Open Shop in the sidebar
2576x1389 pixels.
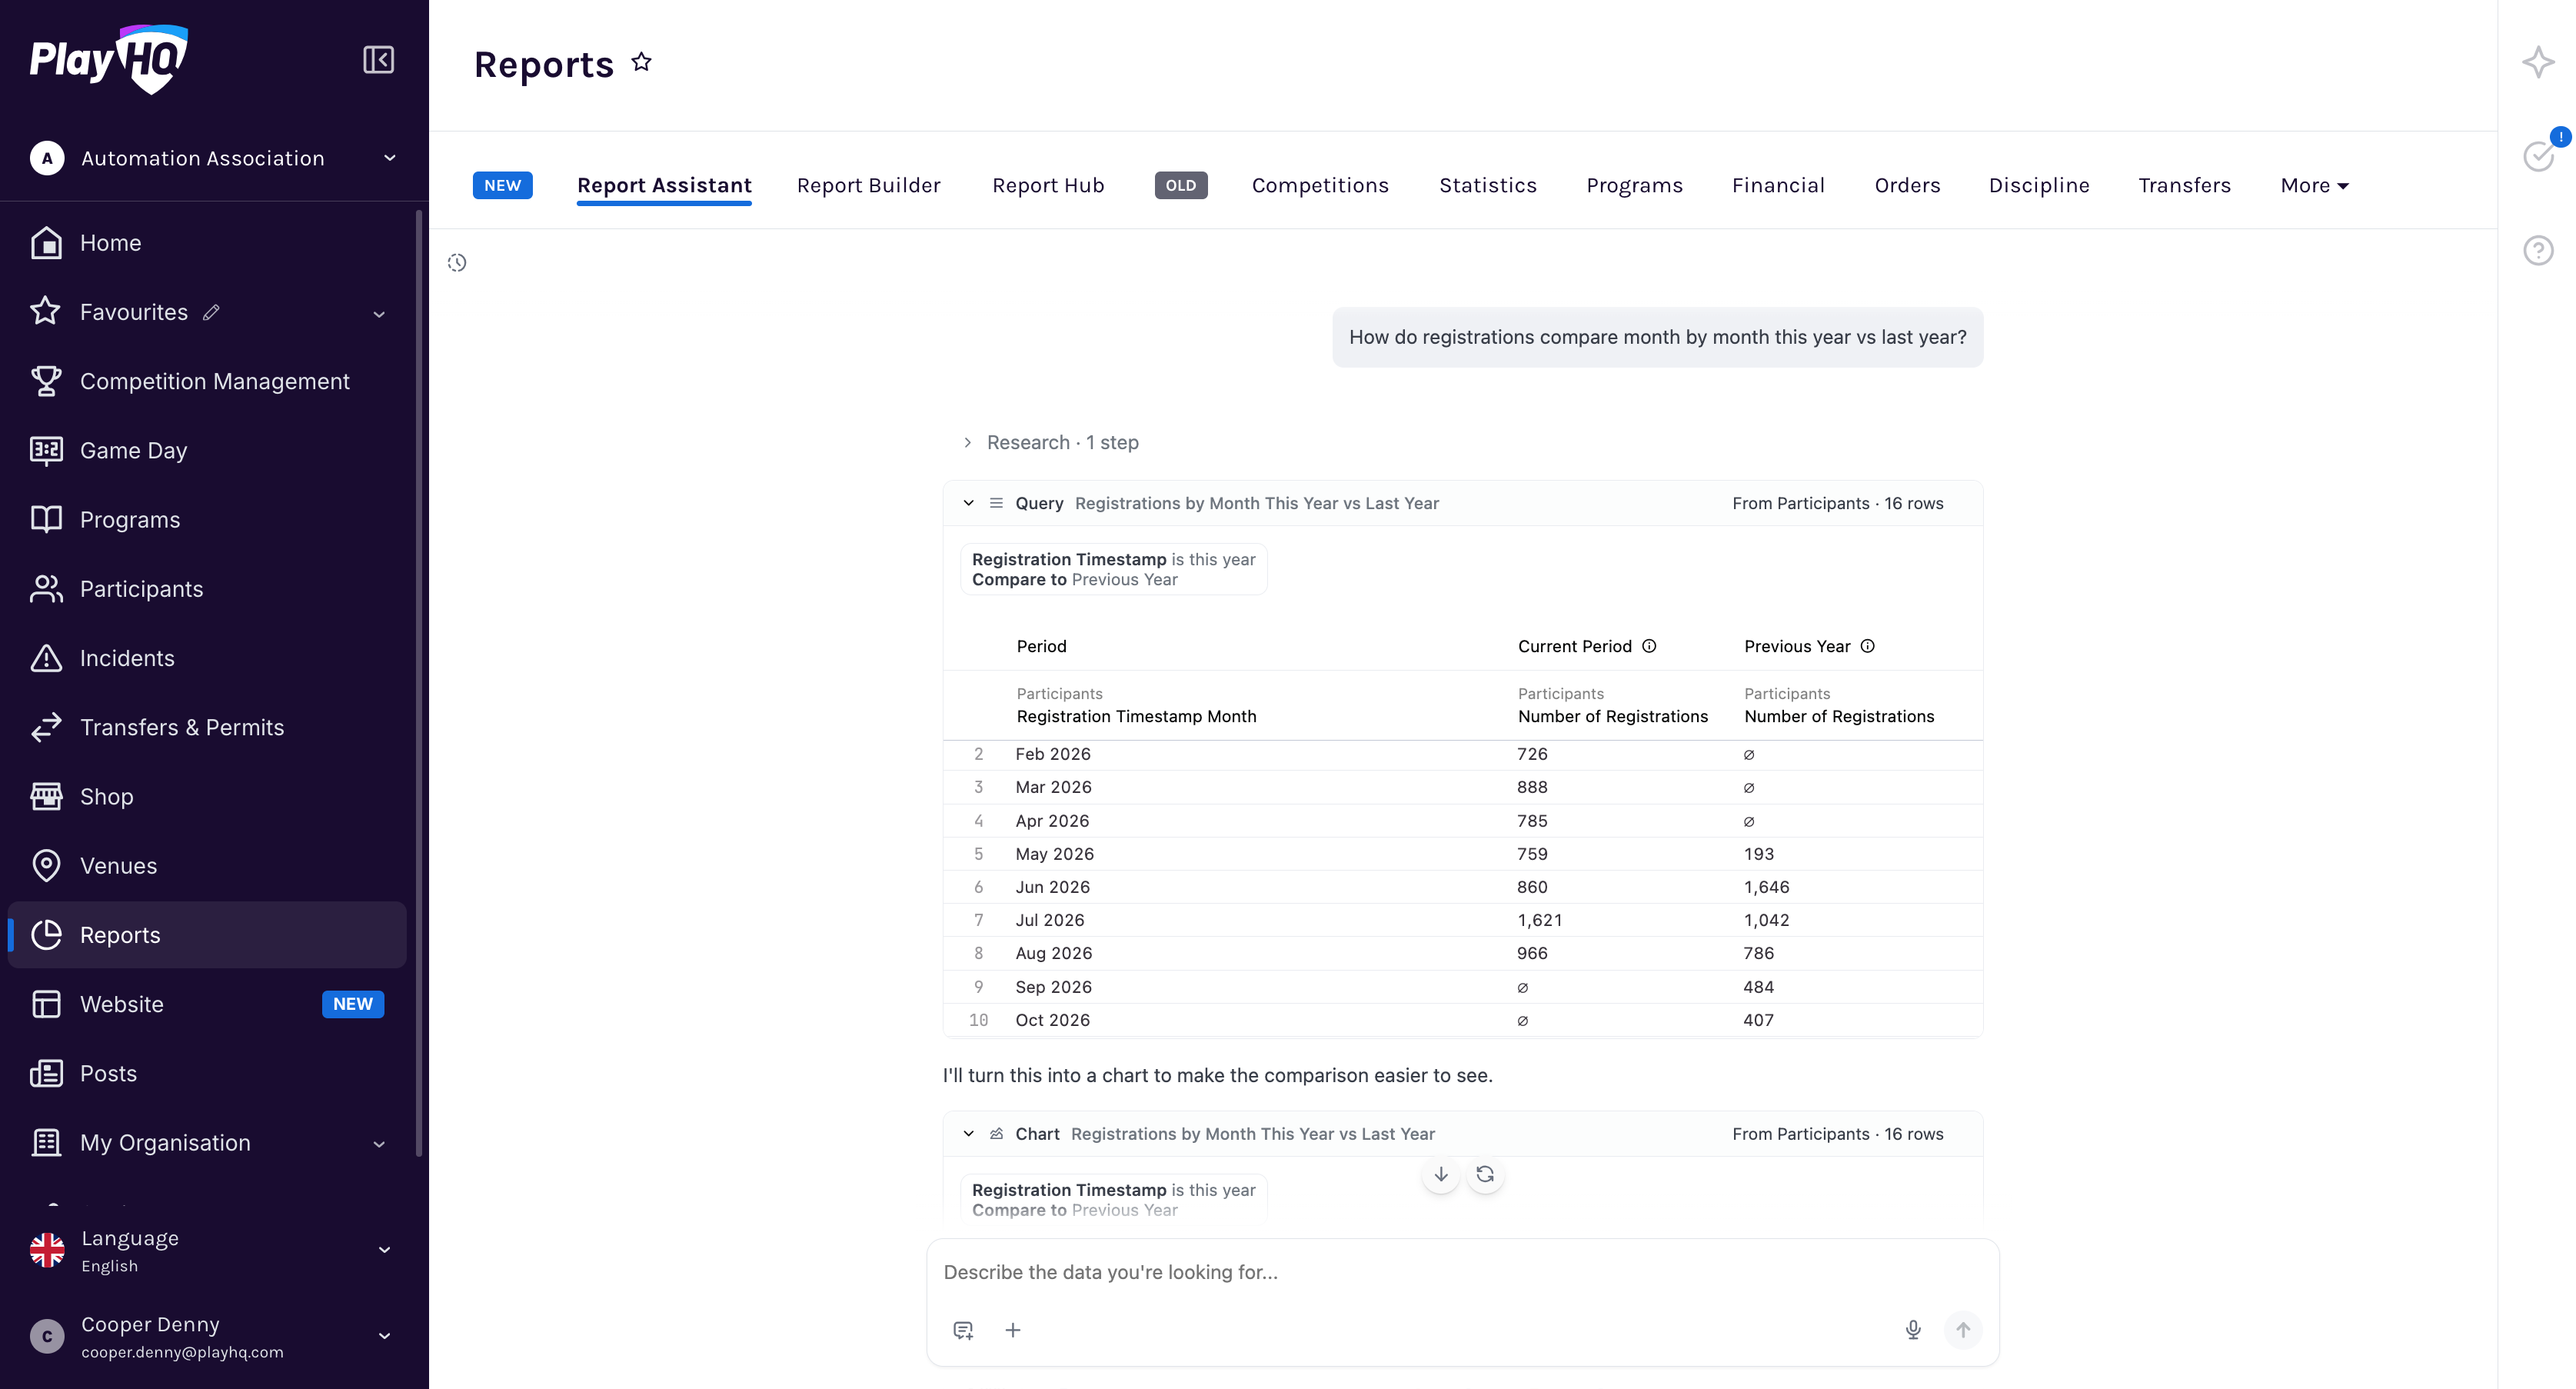click(207, 796)
